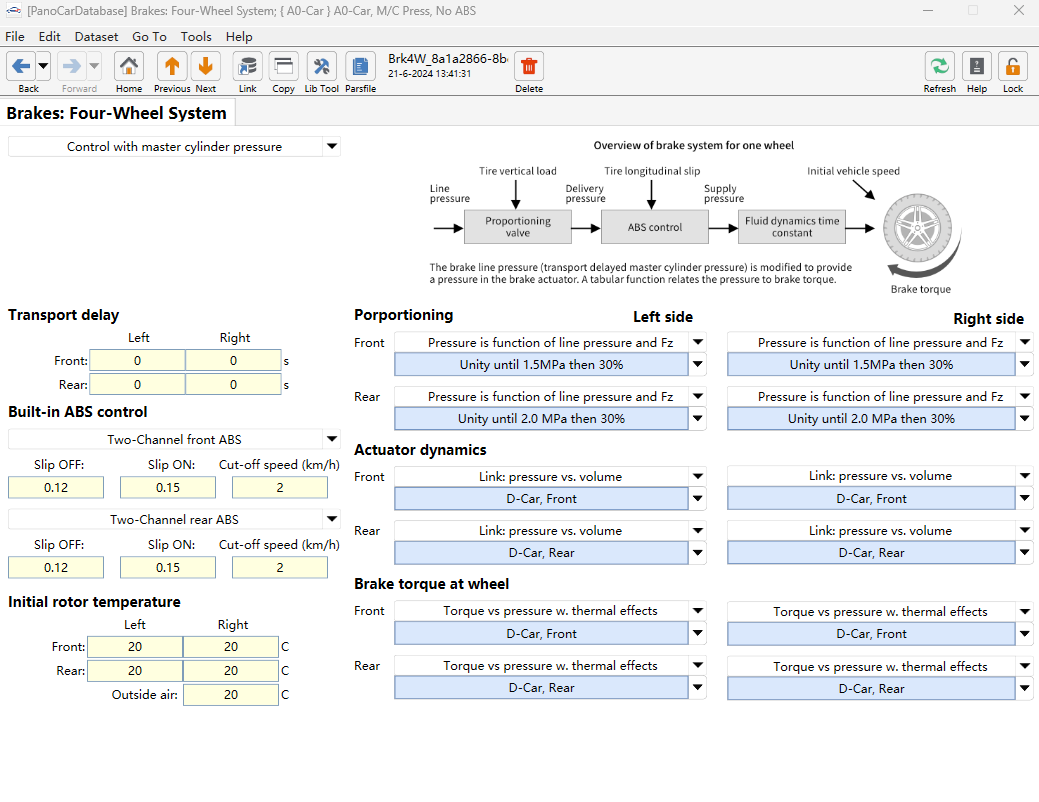The height and width of the screenshot is (802, 1039).
Task: Edit front ABS Slip OFF value field
Action: click(x=56, y=487)
